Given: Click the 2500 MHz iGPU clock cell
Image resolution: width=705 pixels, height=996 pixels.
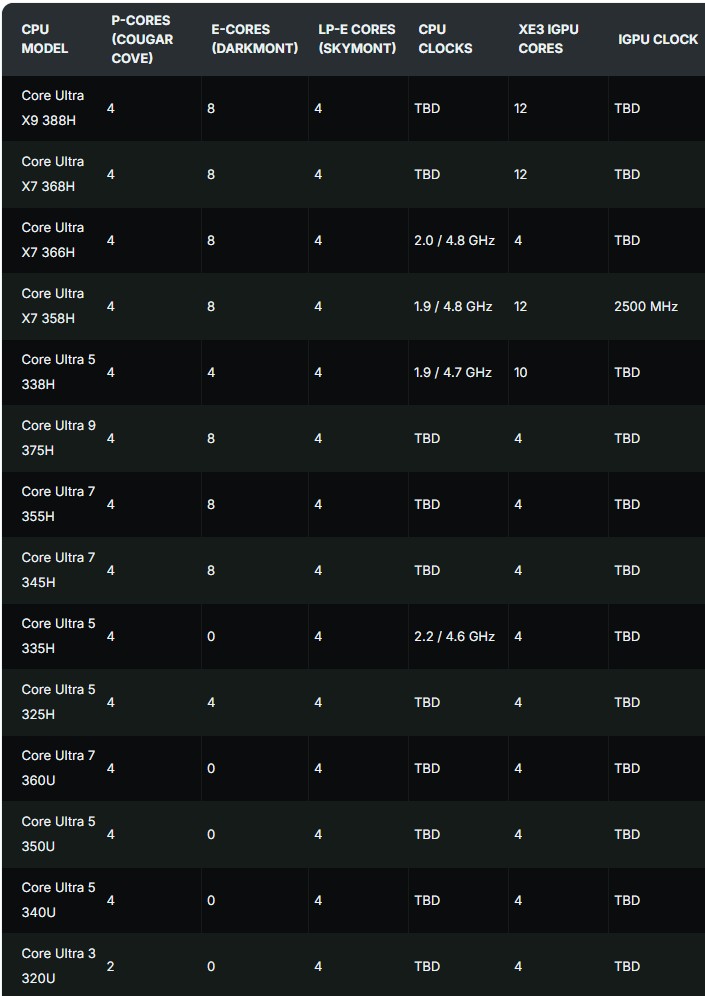Looking at the screenshot, I should coord(646,306).
